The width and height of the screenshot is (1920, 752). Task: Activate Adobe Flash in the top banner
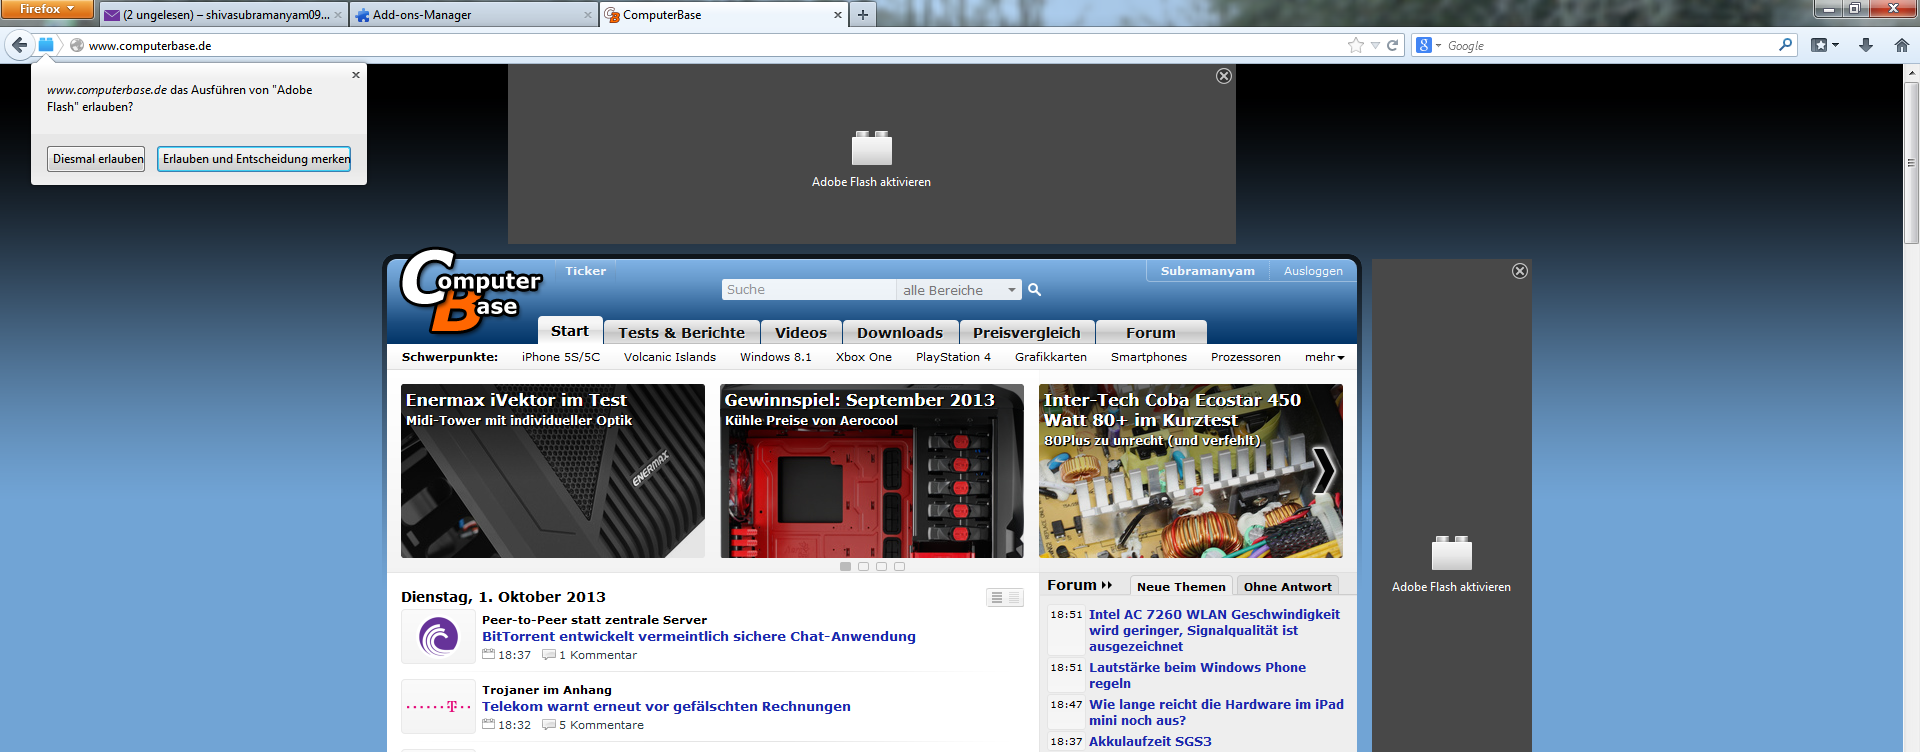871,159
